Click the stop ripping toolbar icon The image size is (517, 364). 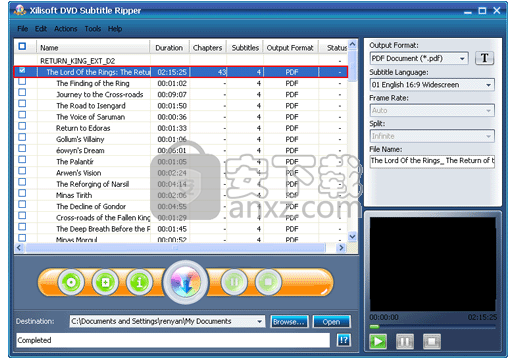(268, 282)
